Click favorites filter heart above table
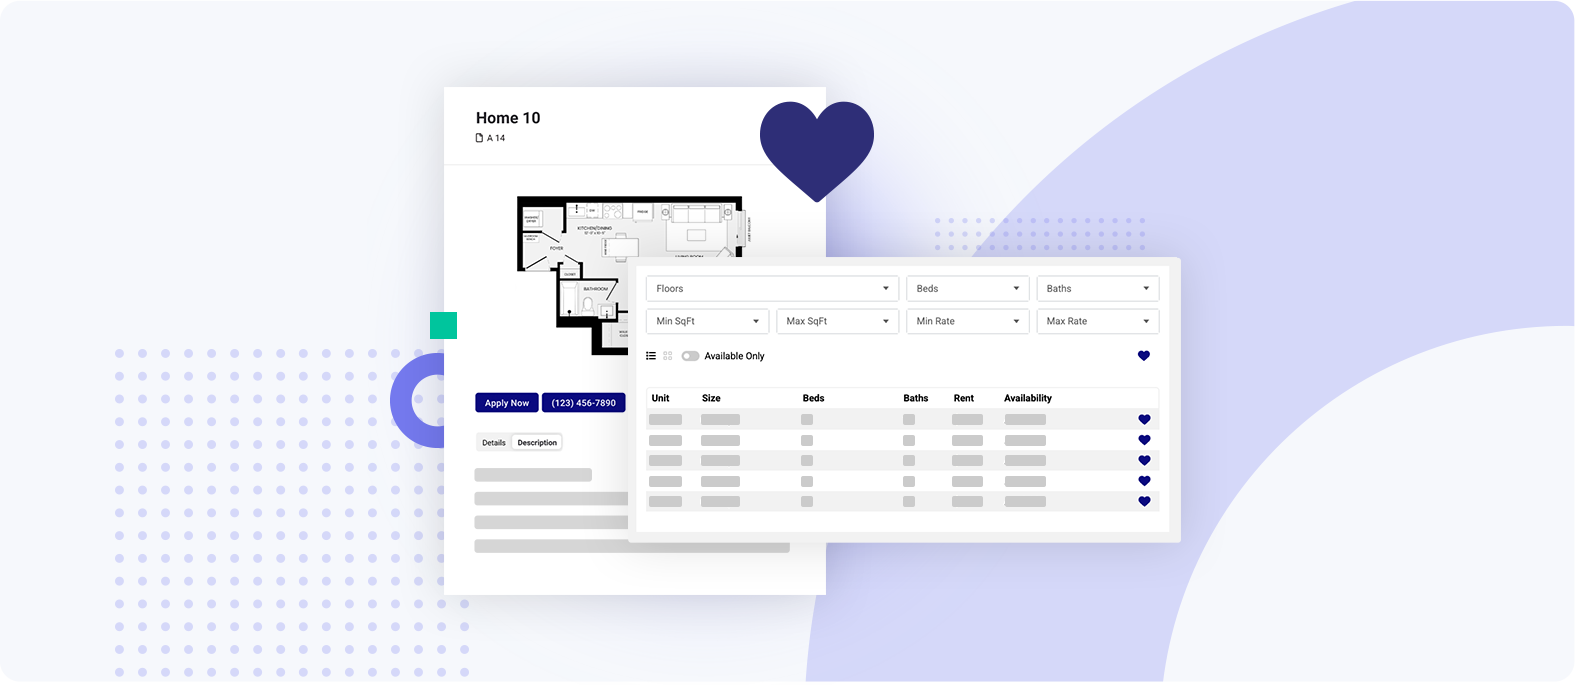The width and height of the screenshot is (1575, 685). [1144, 356]
